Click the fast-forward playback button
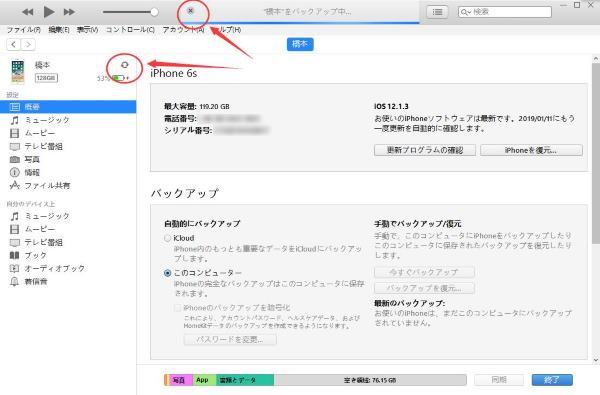Image resolution: width=600 pixels, height=395 pixels. point(69,12)
